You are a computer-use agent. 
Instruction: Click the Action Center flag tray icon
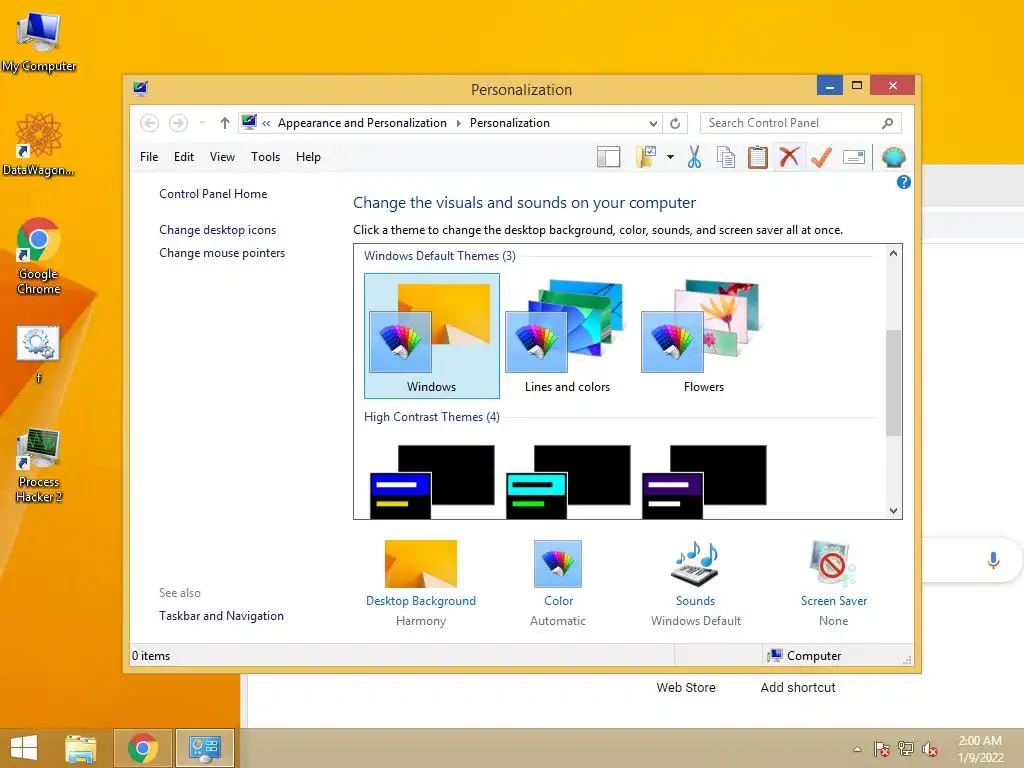coord(882,749)
